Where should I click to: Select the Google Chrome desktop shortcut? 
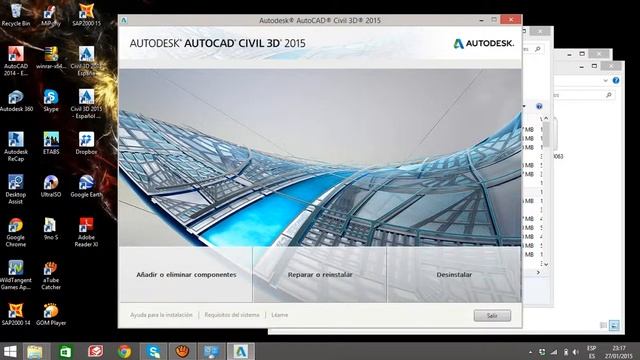pyautogui.click(x=16, y=233)
